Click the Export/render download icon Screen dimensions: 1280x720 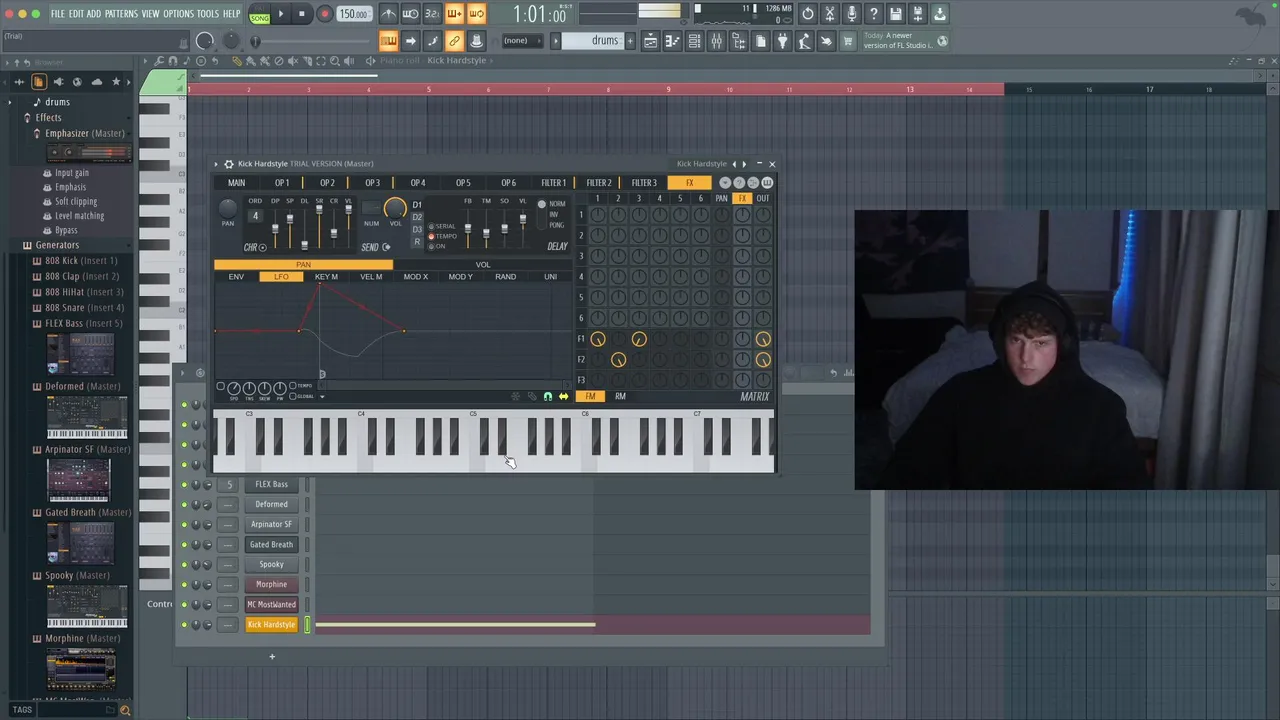click(940, 14)
